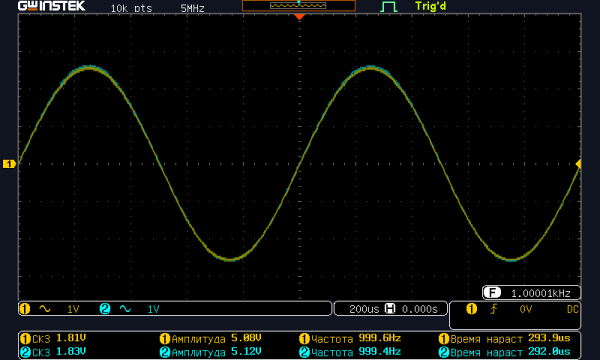Select the channel 1 yellow badge

tap(25, 309)
